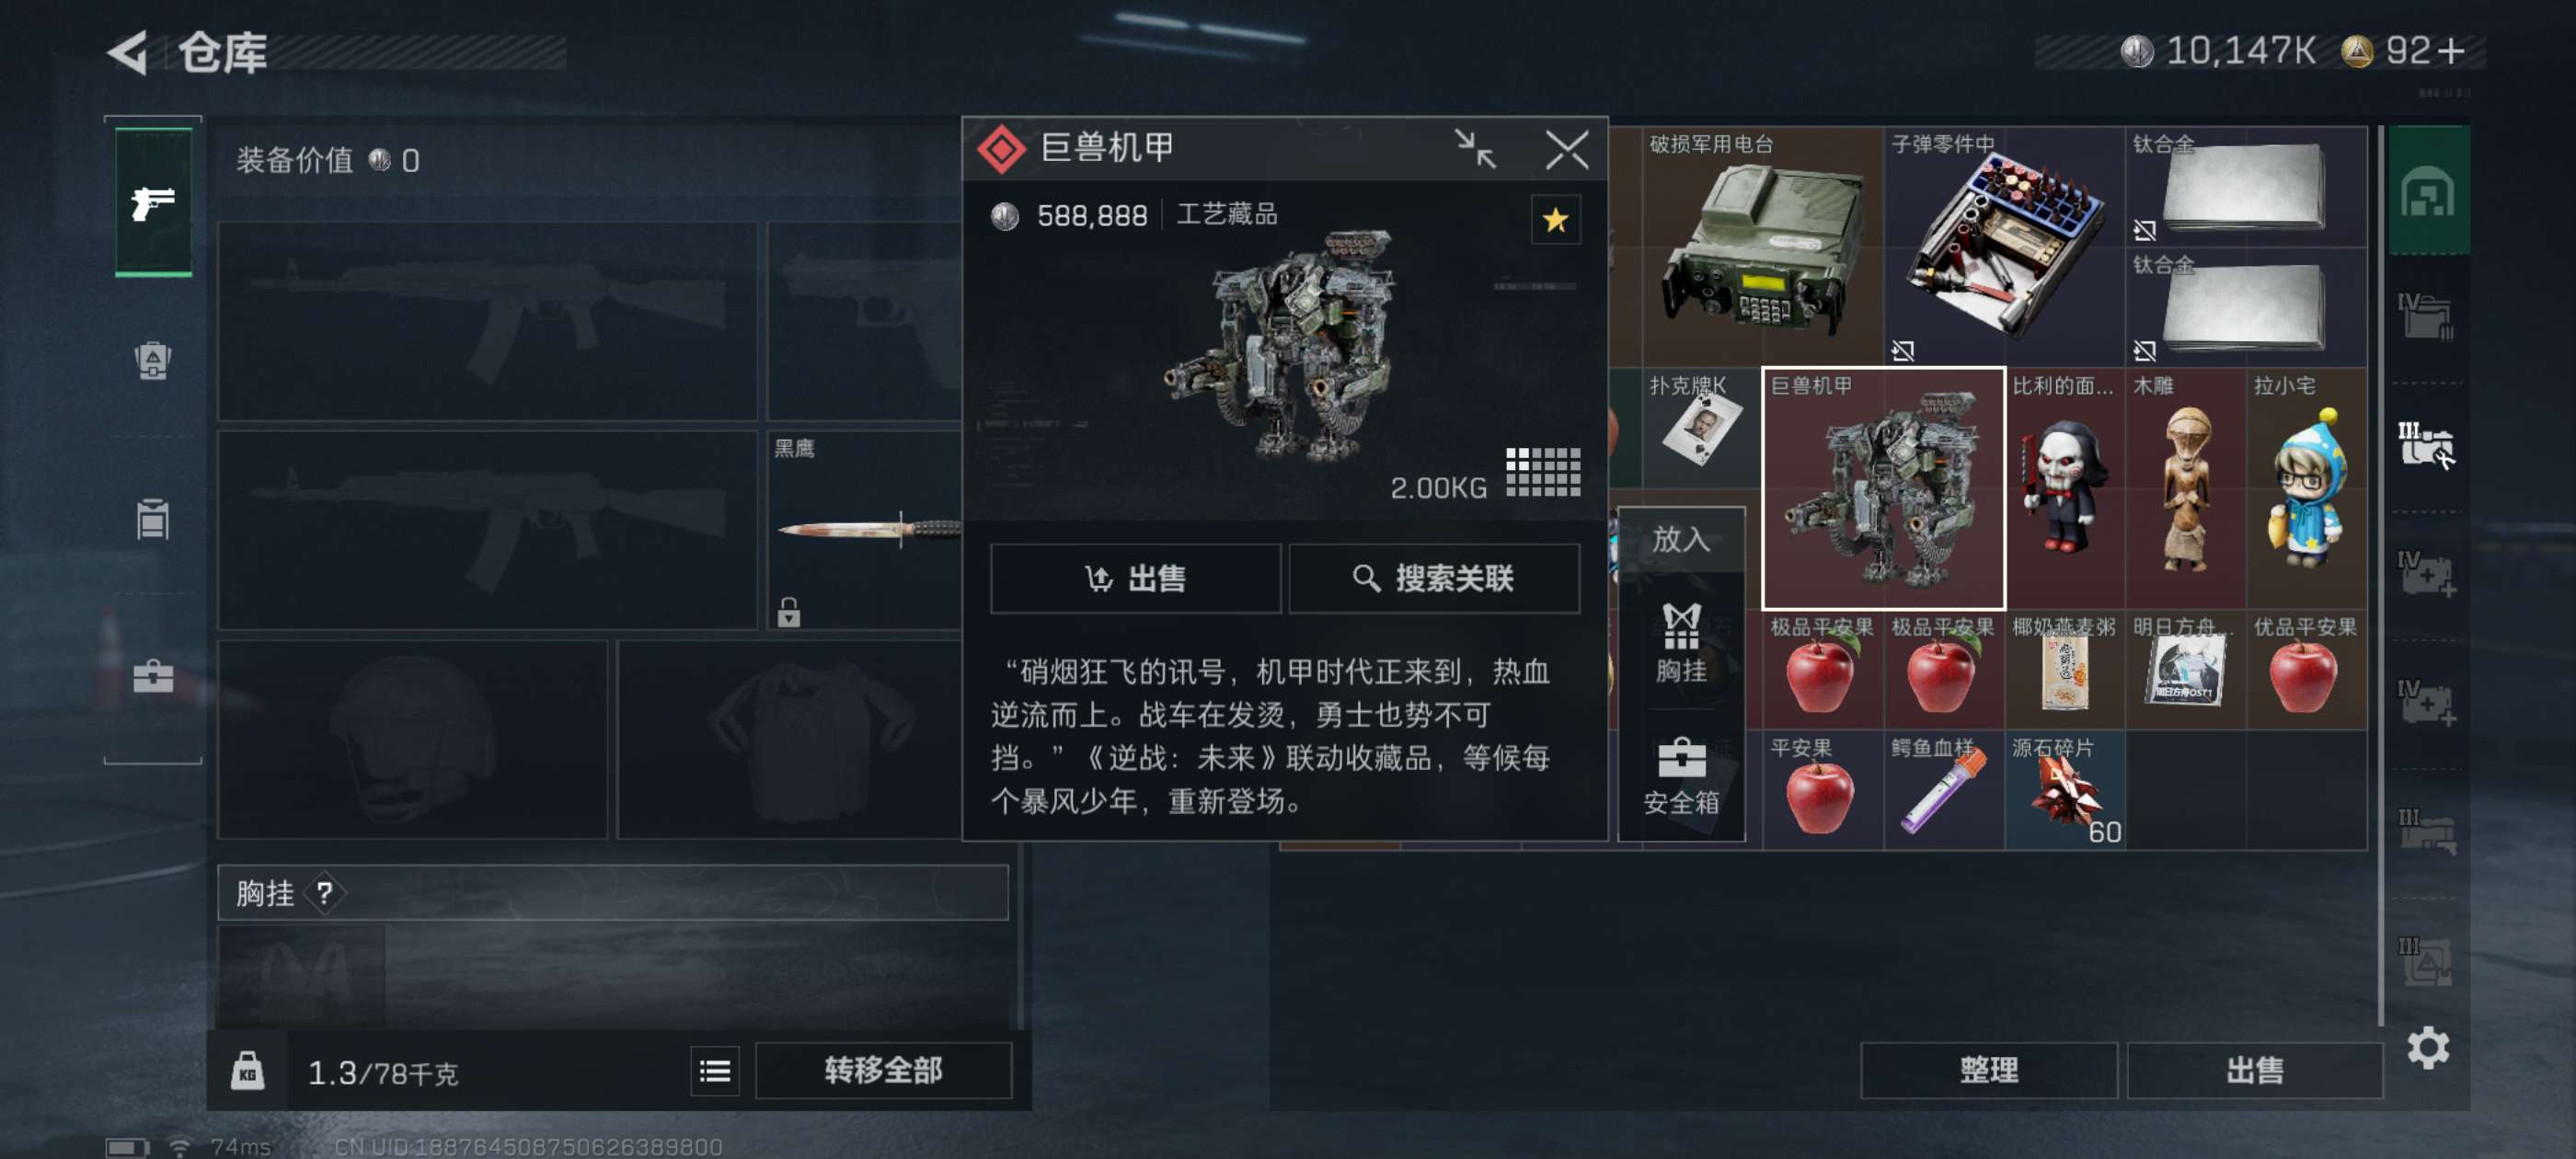Put item into 胸挂 chest rig
2576x1159 pixels.
(x=1680, y=643)
